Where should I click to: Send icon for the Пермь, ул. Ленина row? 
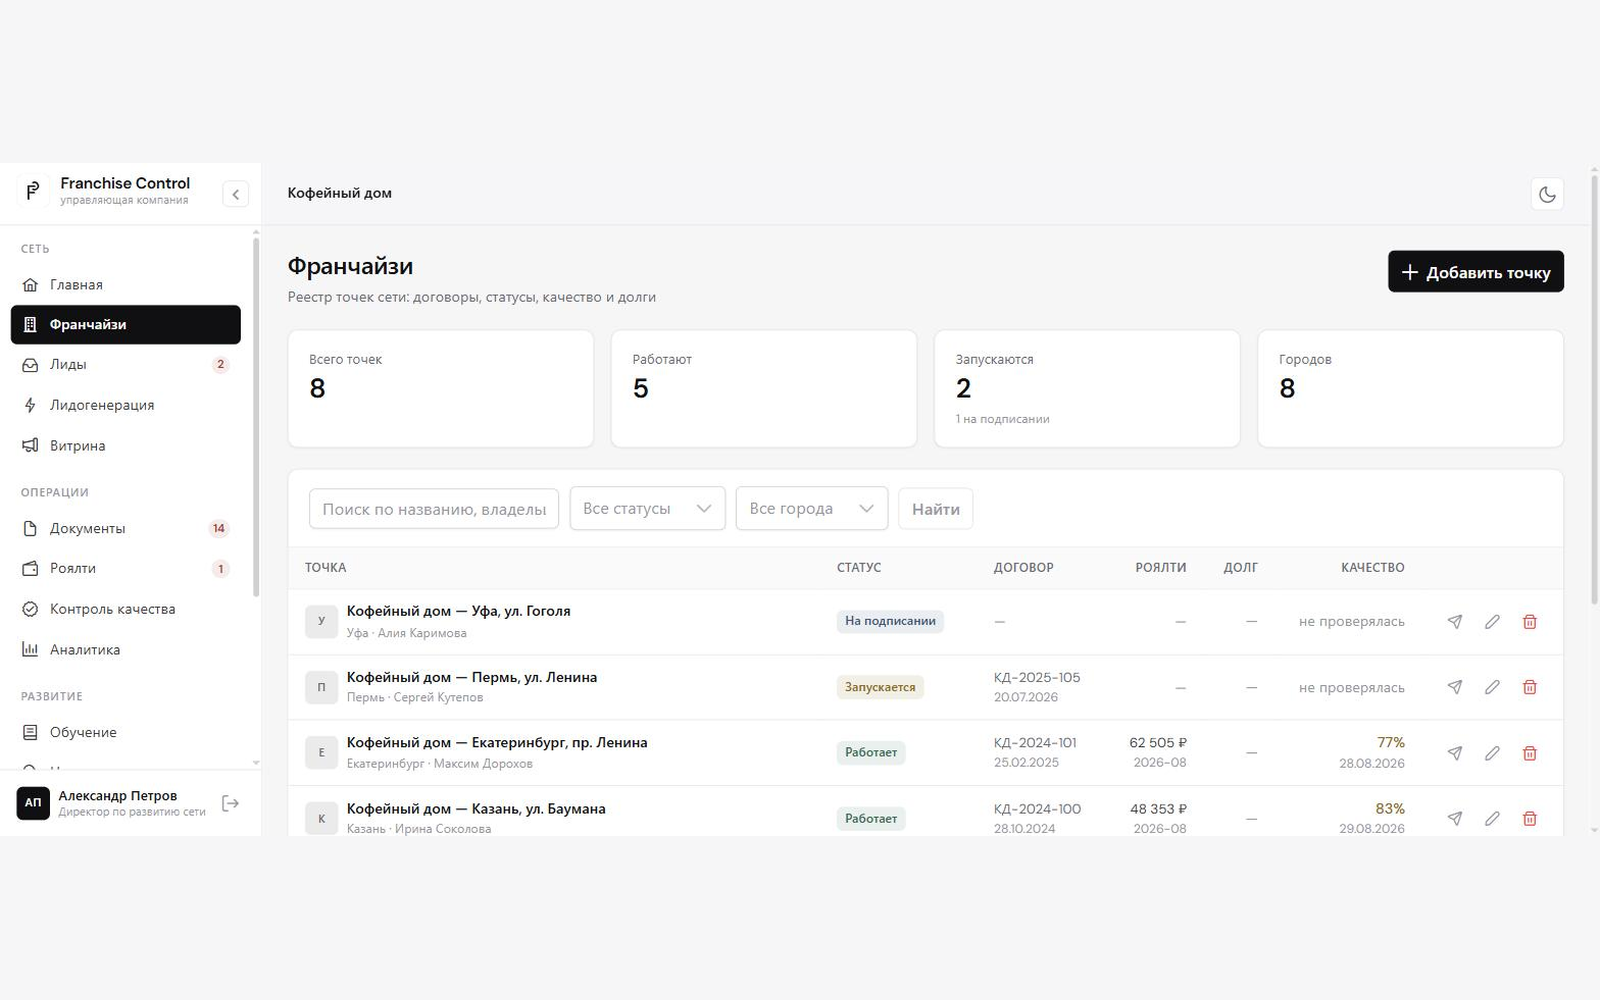click(1455, 687)
